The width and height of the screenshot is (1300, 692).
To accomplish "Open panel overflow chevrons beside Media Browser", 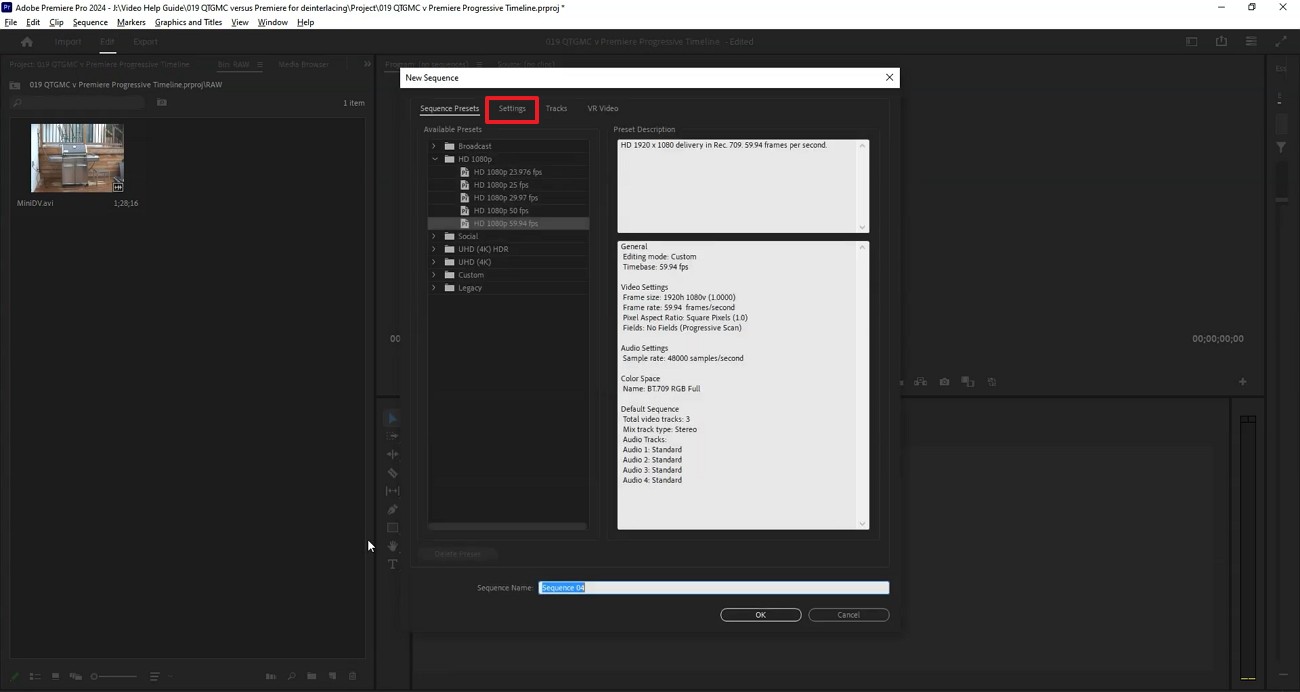I will pyautogui.click(x=367, y=64).
